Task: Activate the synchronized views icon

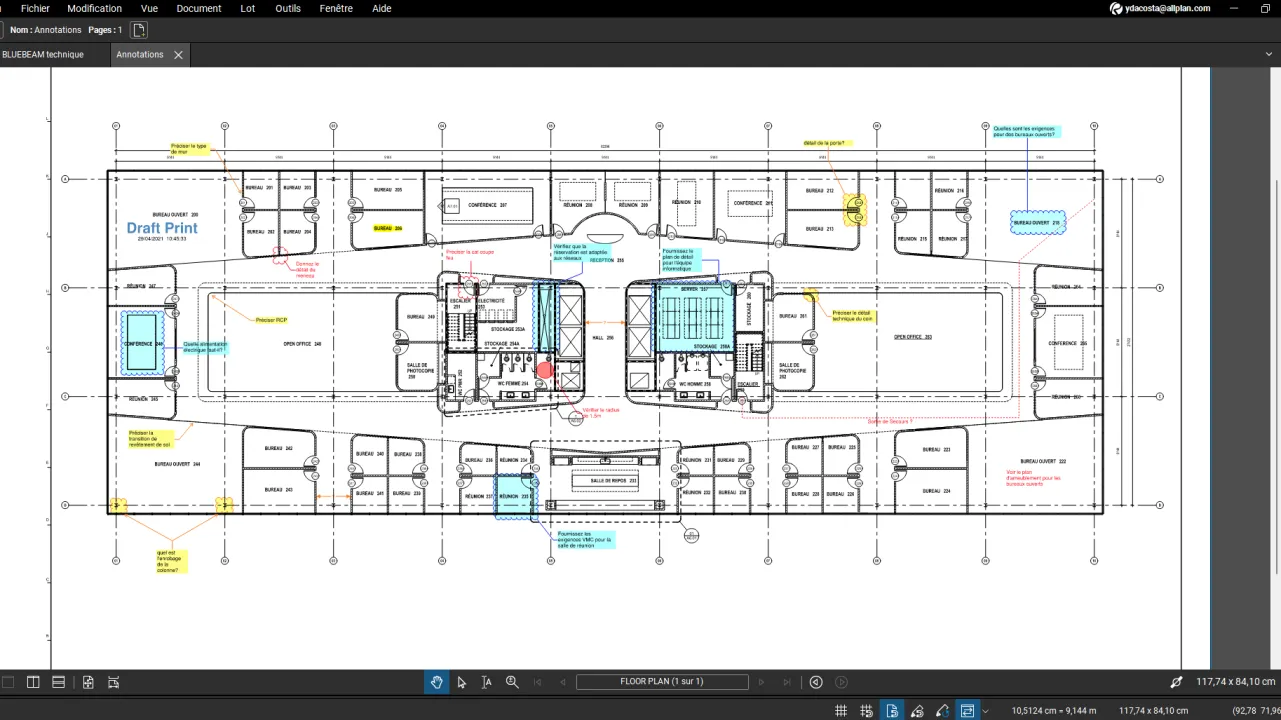Action: [967, 710]
